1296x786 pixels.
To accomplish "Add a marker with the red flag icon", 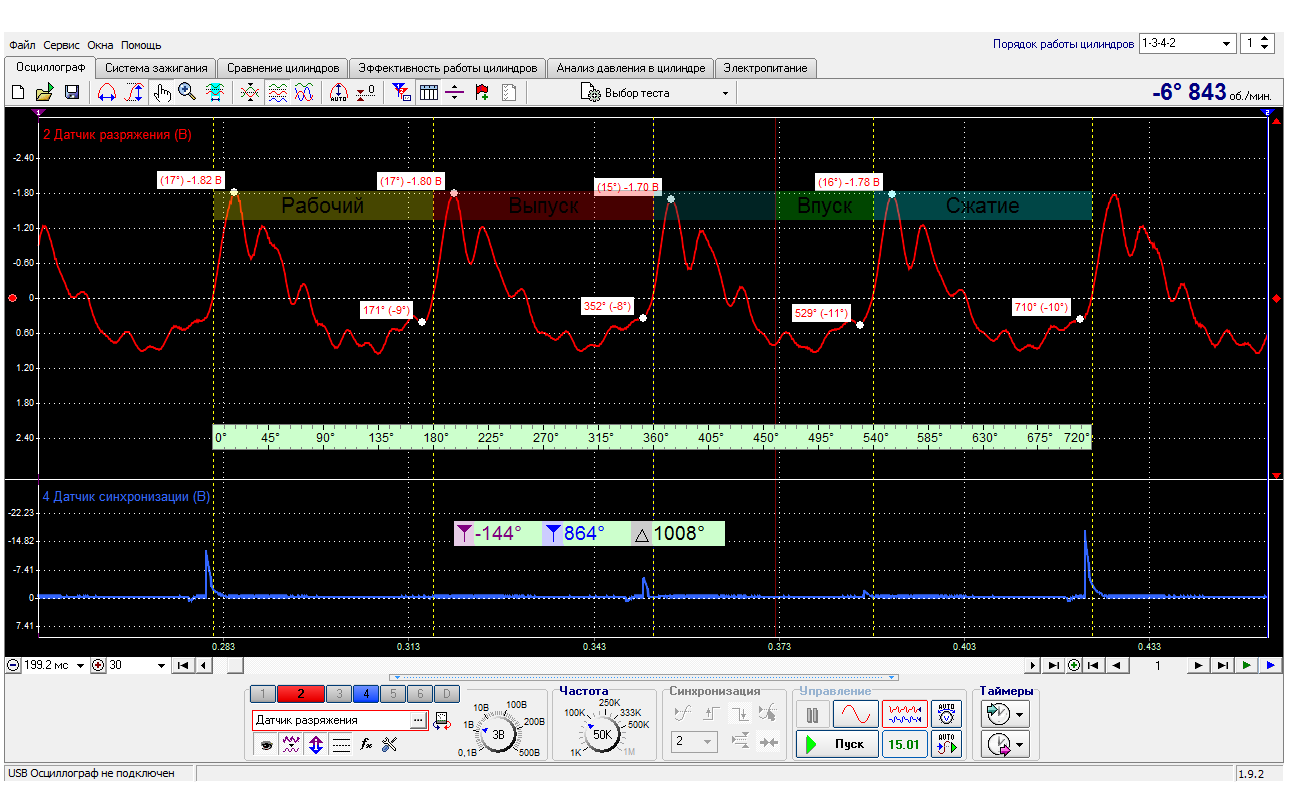I will 483,92.
